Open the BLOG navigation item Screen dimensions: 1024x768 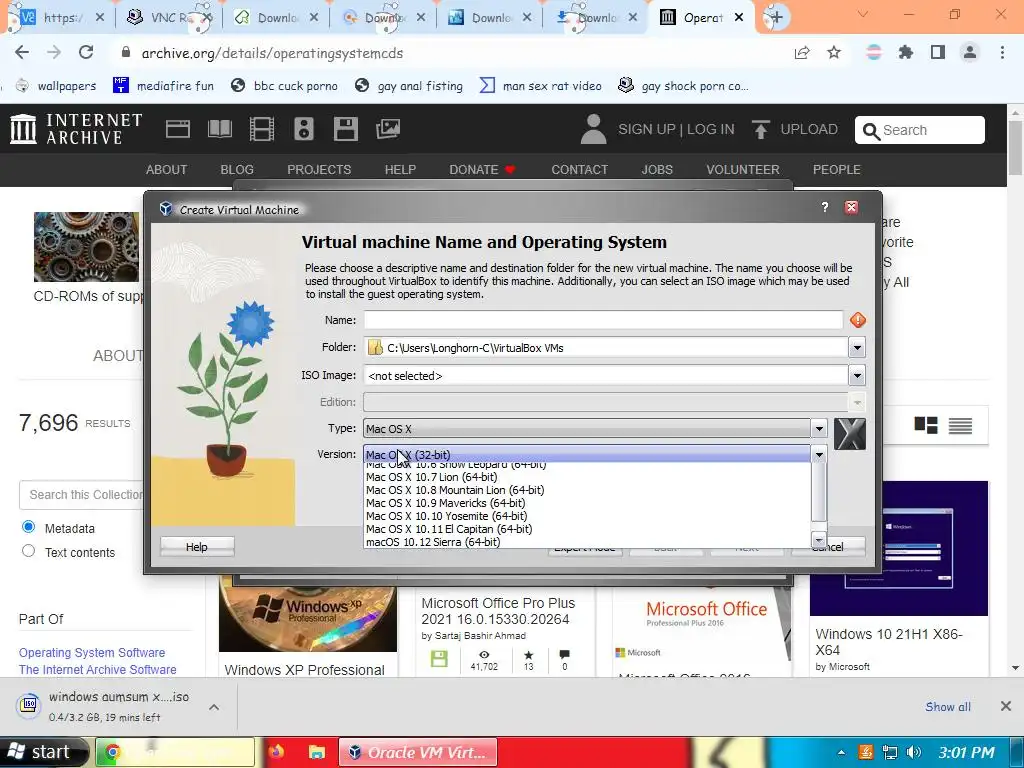pos(237,170)
